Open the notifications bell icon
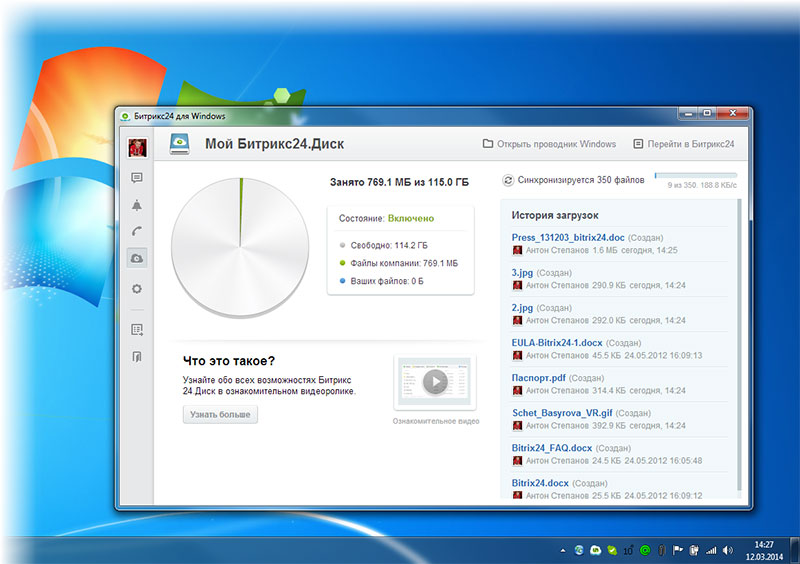 coord(137,205)
